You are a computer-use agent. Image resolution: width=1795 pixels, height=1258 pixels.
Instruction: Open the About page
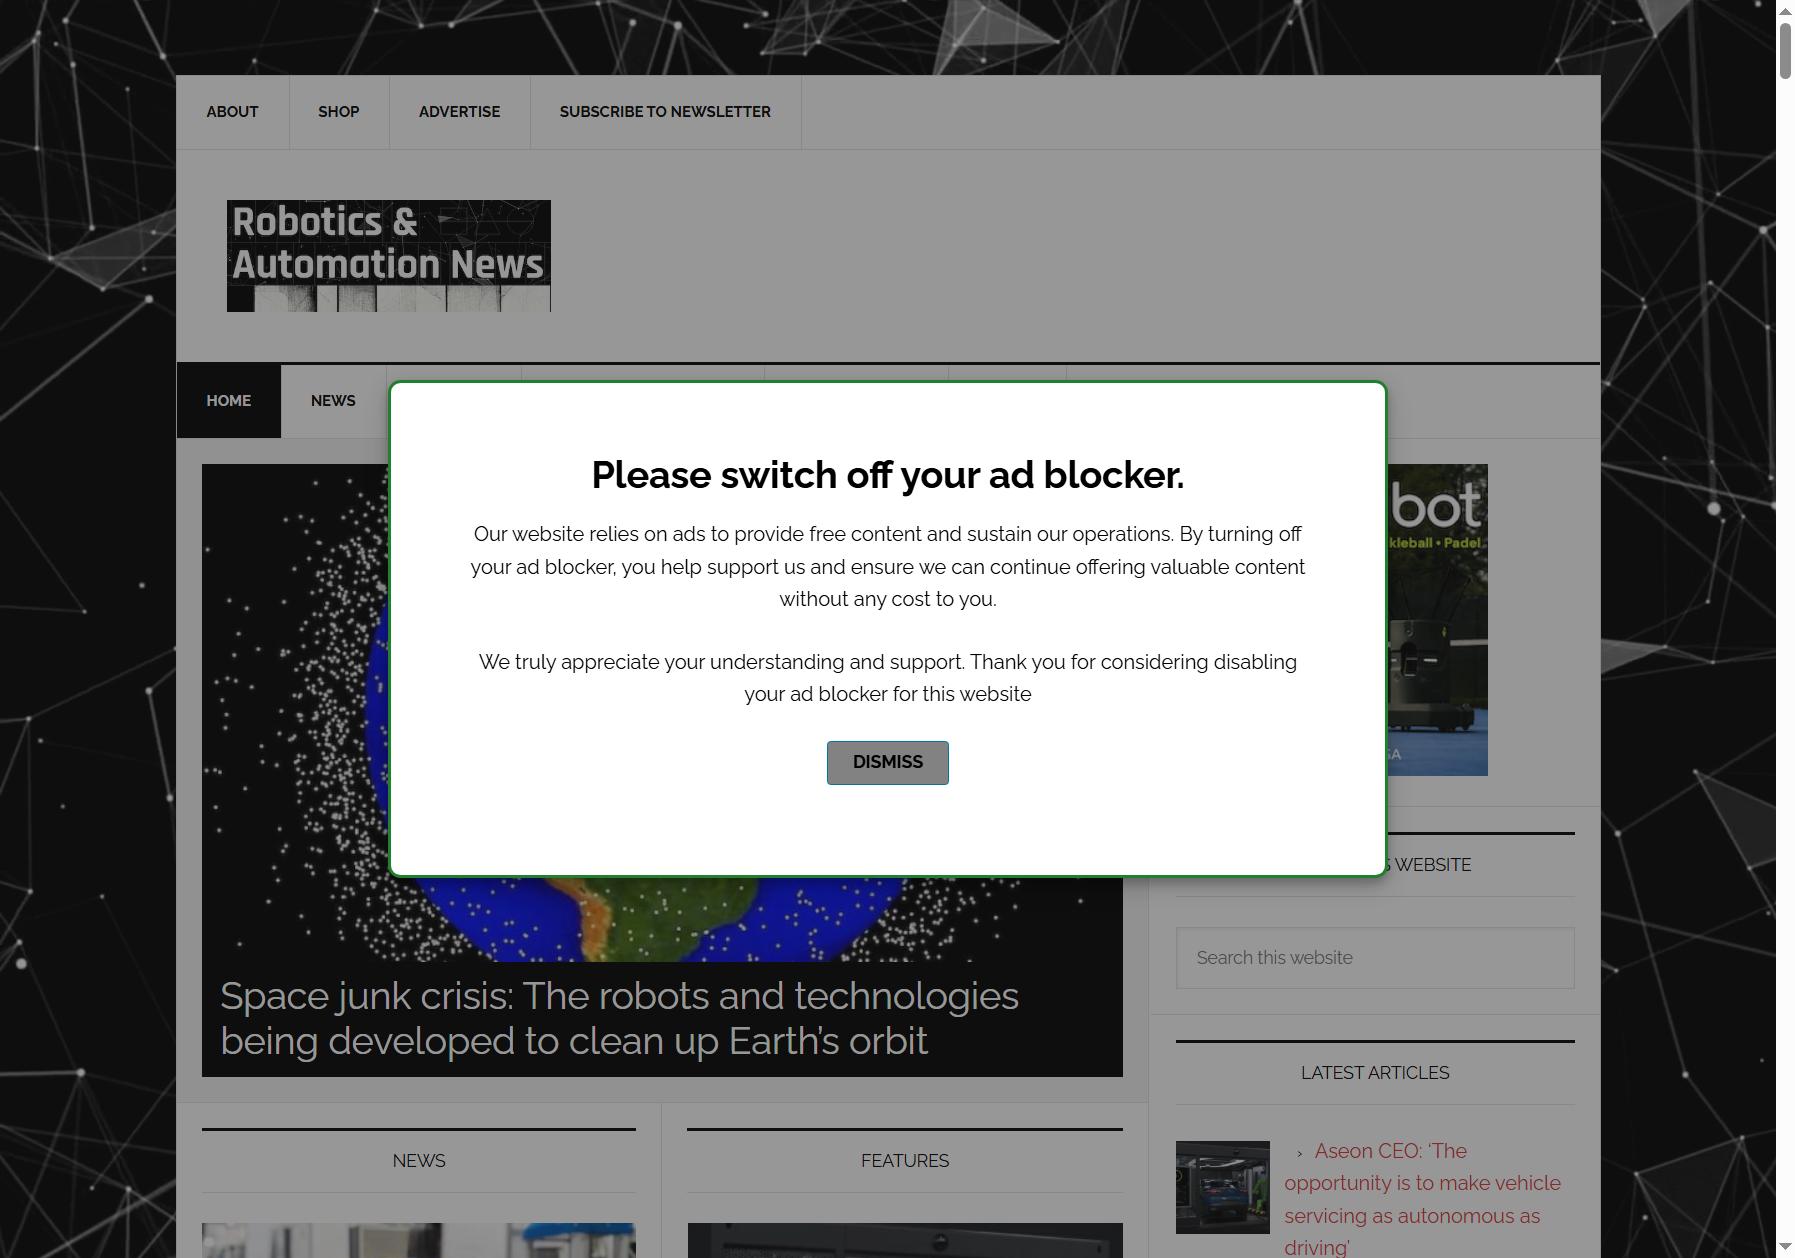coord(232,112)
